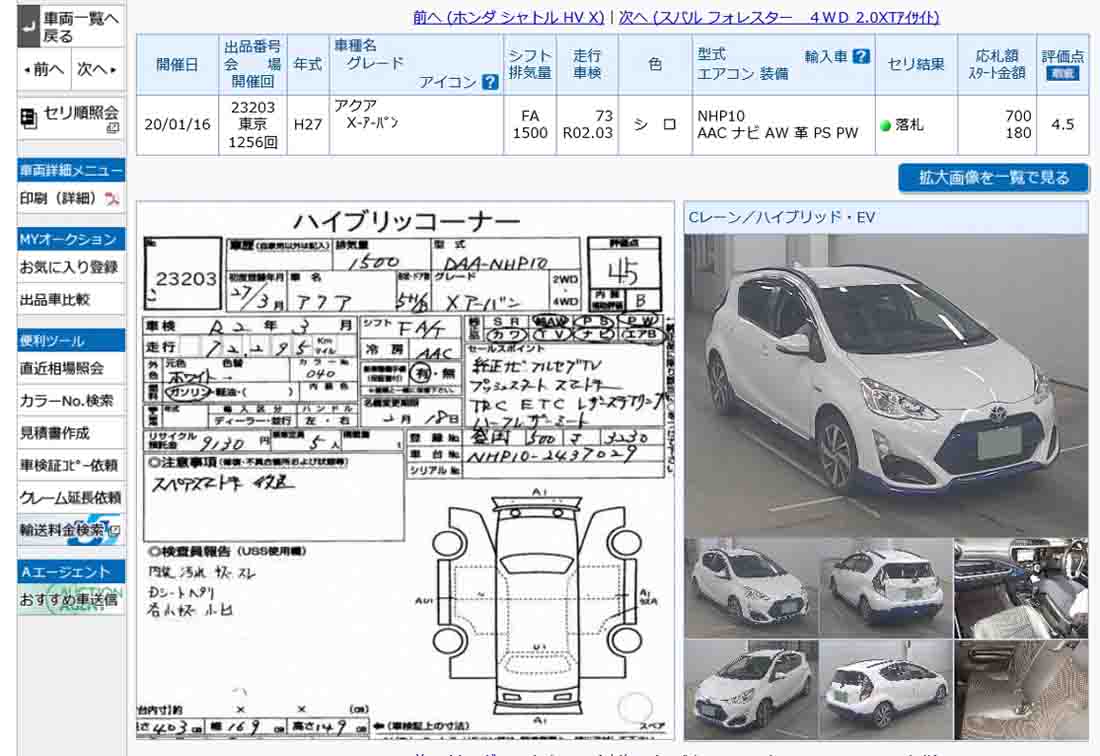Click おすすめ車送信 under Aエージェント
1100x756 pixels.
[71, 600]
